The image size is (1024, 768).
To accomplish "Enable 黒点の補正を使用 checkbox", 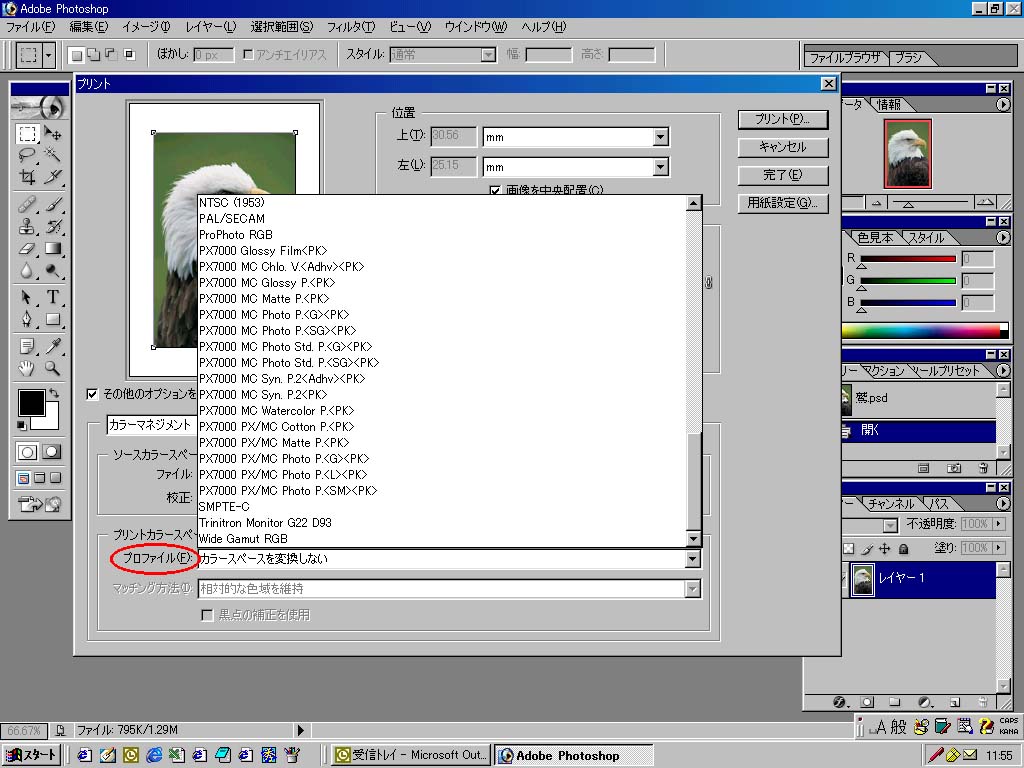I will (x=208, y=615).
